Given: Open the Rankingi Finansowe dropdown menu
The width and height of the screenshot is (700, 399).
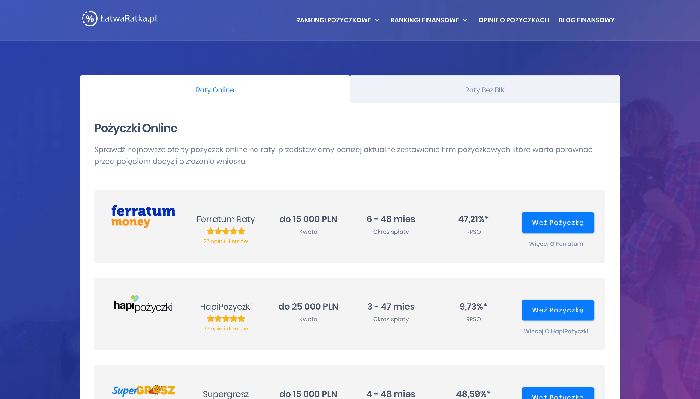Looking at the screenshot, I should click(429, 20).
